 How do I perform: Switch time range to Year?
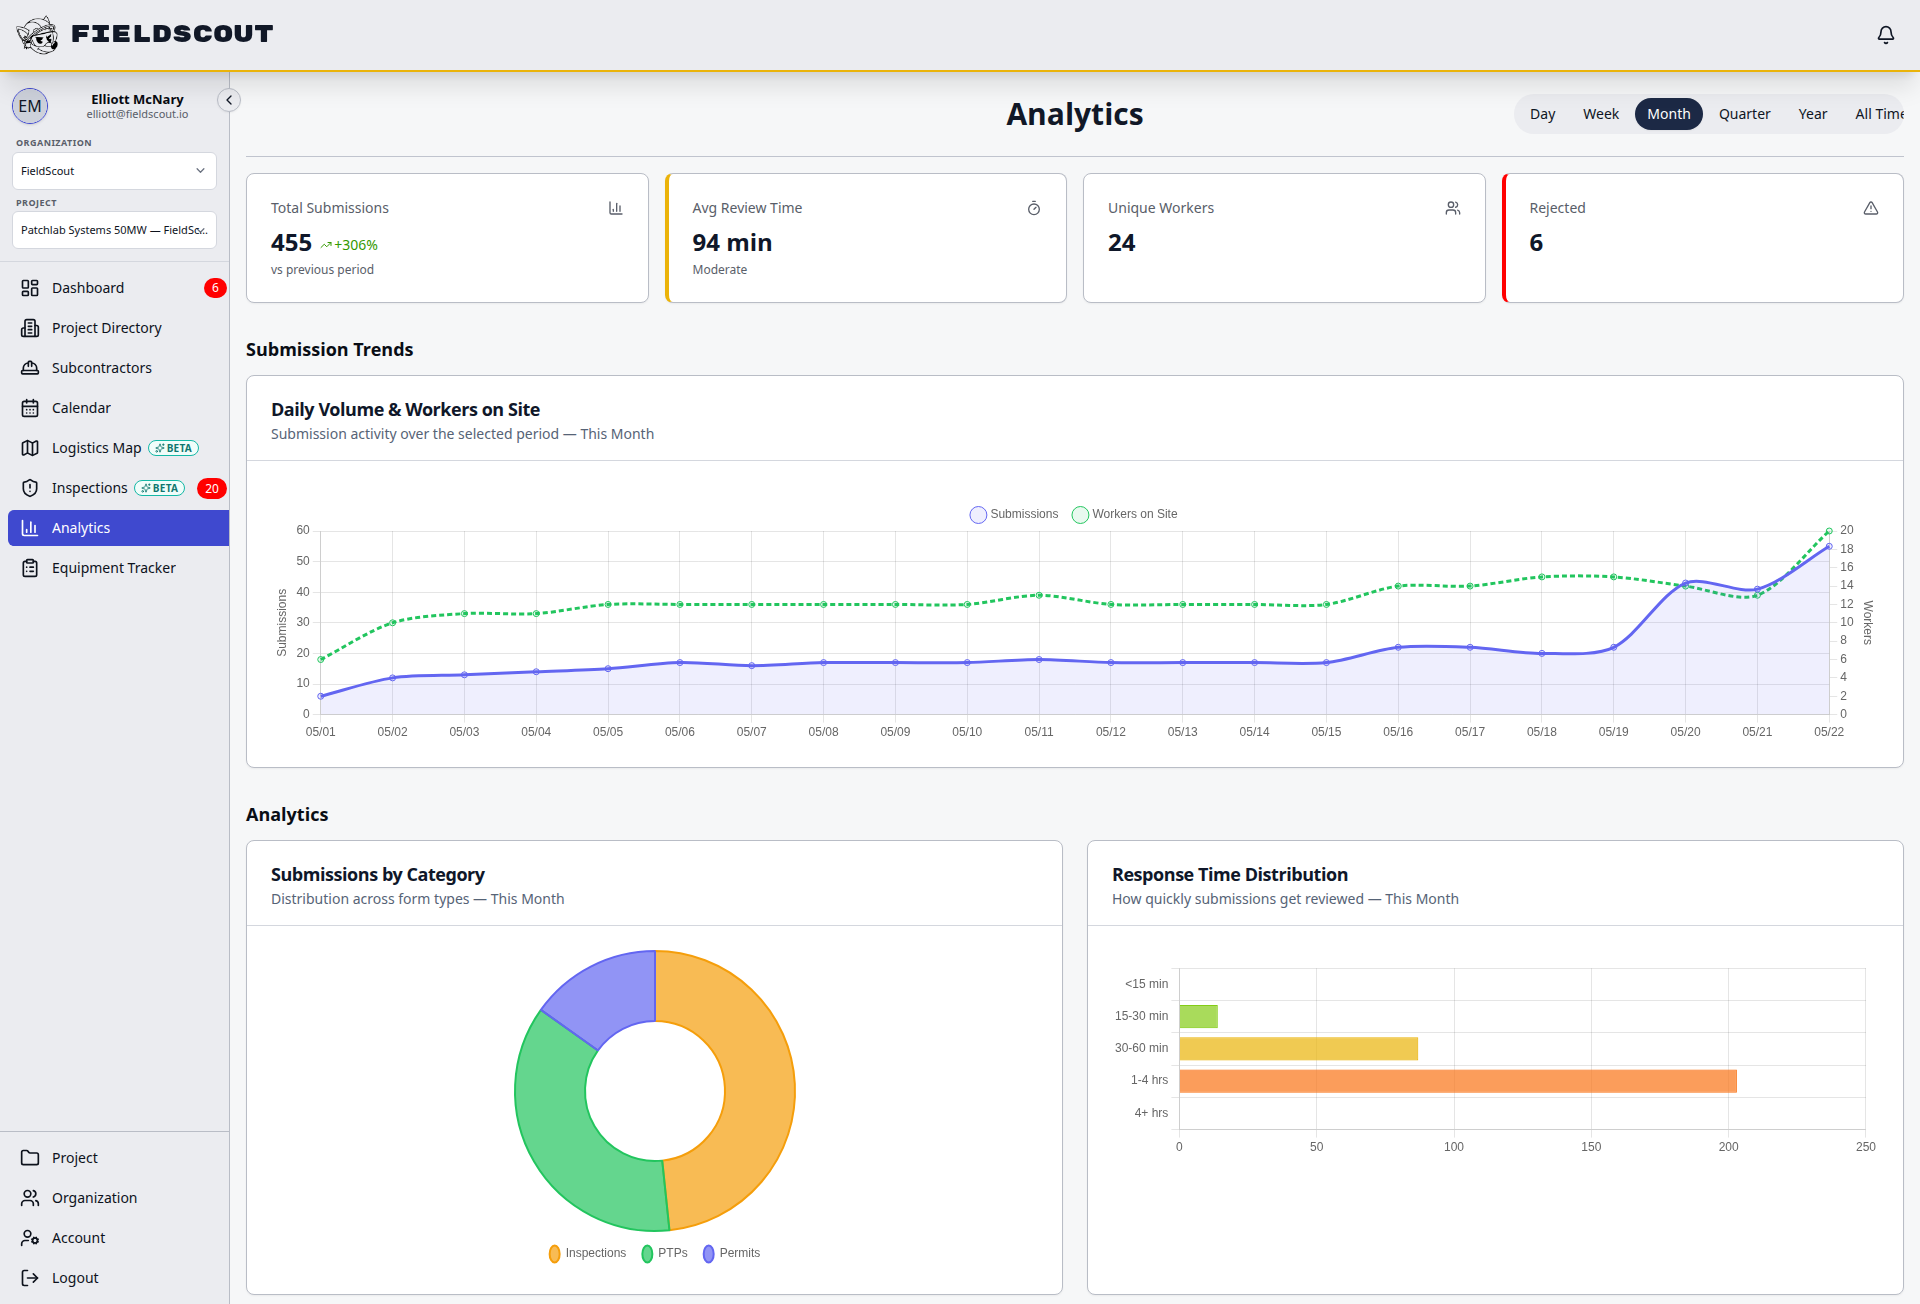1812,114
